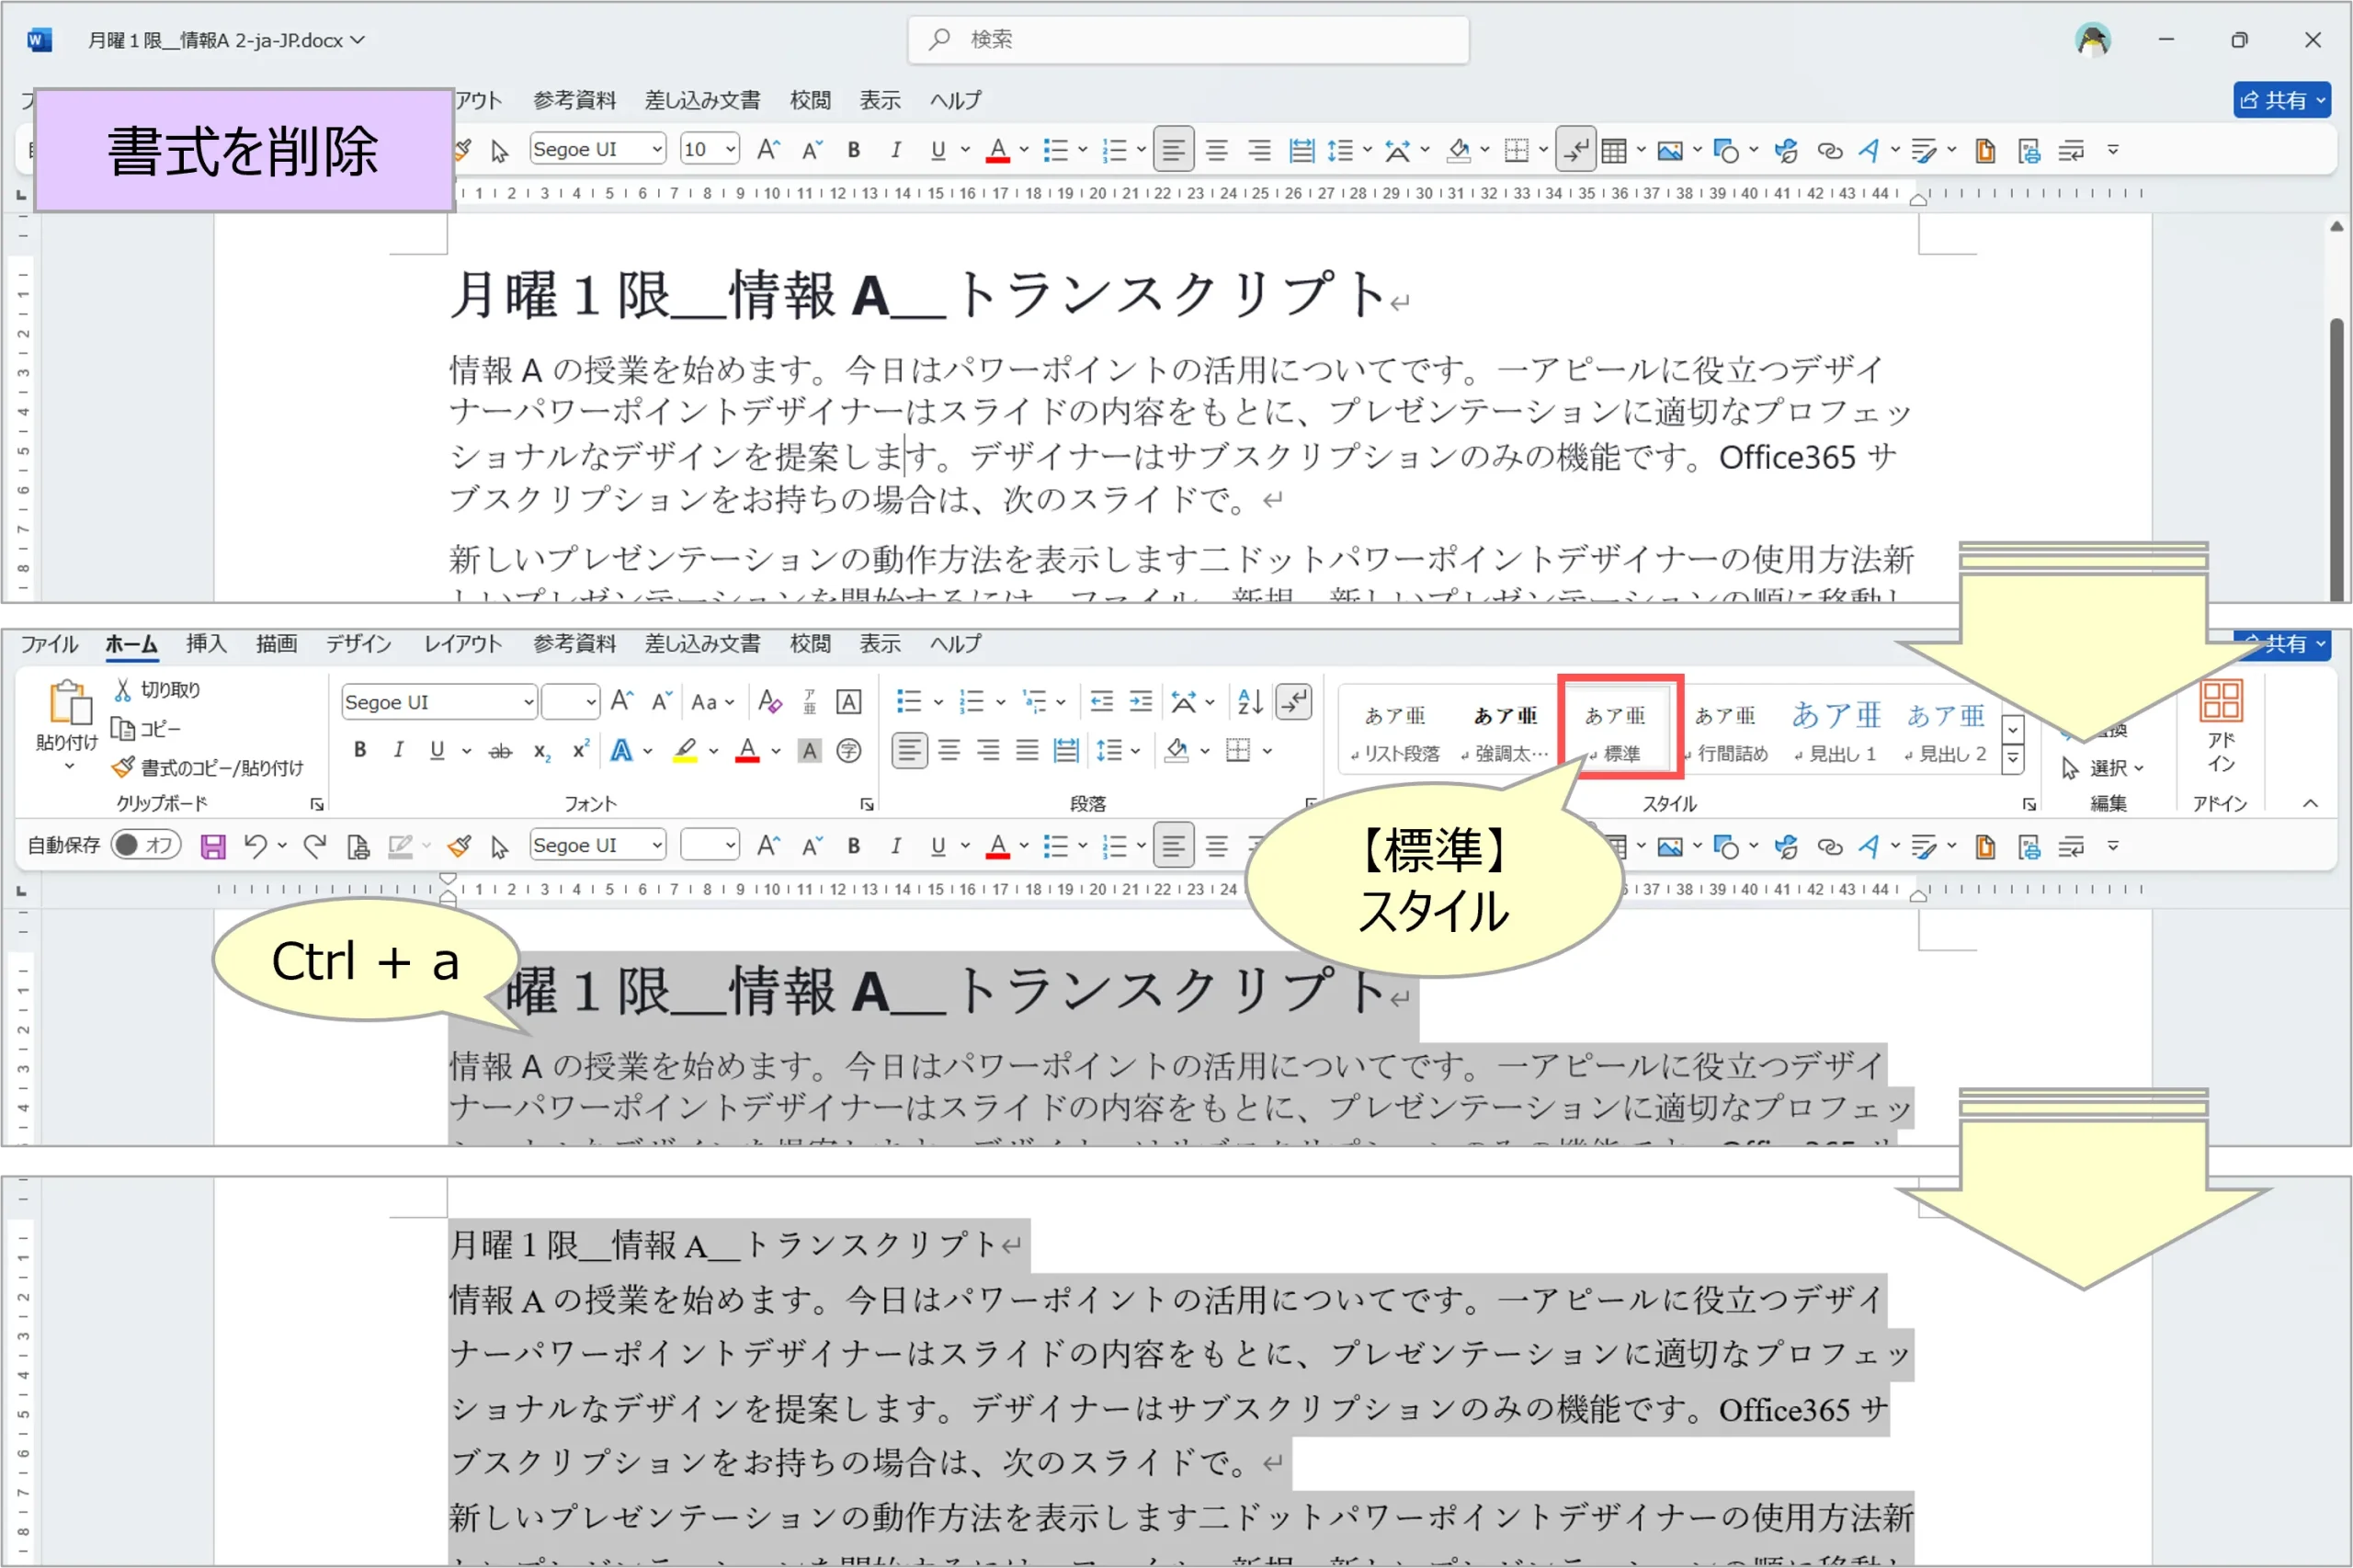Viewport: 2353px width, 1568px height.
Task: Click the purple Save floppy disk icon
Action: click(213, 847)
